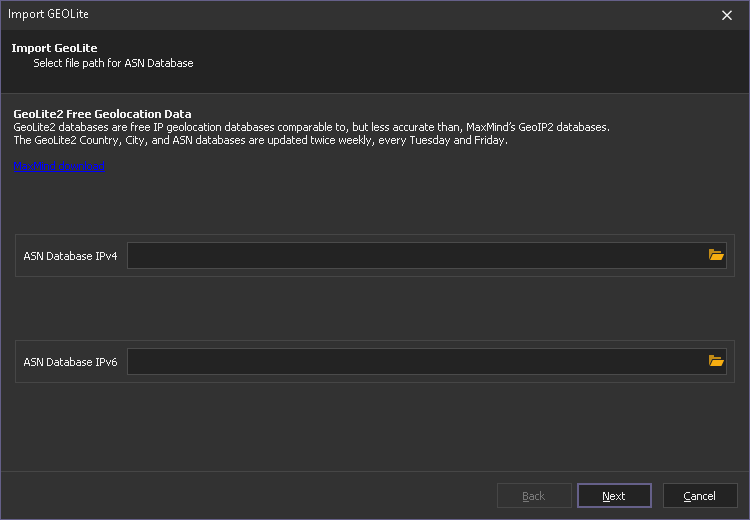Click the 'Import GEOLite' window title
Image resolution: width=750 pixels, height=520 pixels.
pos(48,14)
